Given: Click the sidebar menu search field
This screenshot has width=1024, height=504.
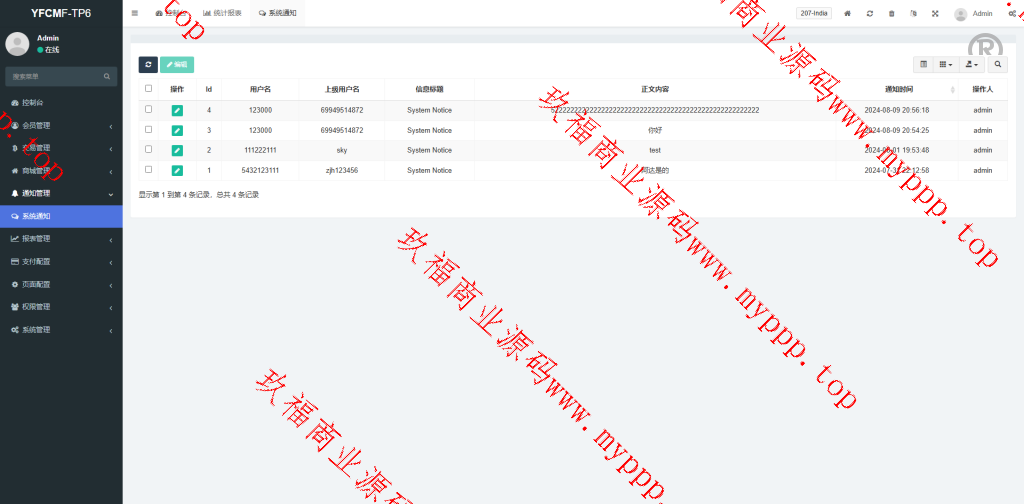Looking at the screenshot, I should tap(55, 76).
